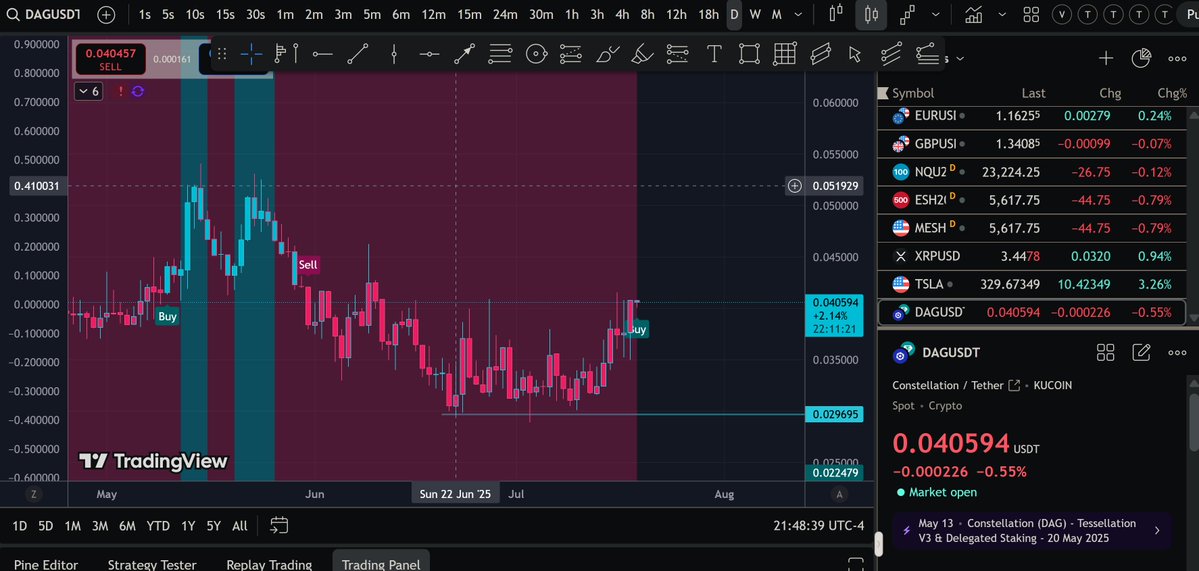Choose the vertical line drawing tool

394,54
